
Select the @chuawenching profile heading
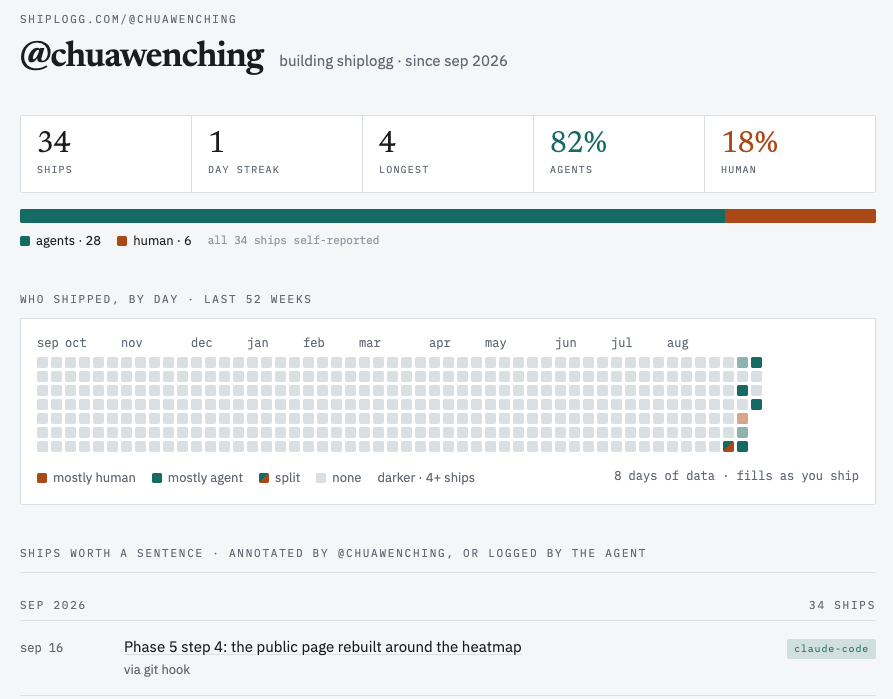tap(142, 56)
